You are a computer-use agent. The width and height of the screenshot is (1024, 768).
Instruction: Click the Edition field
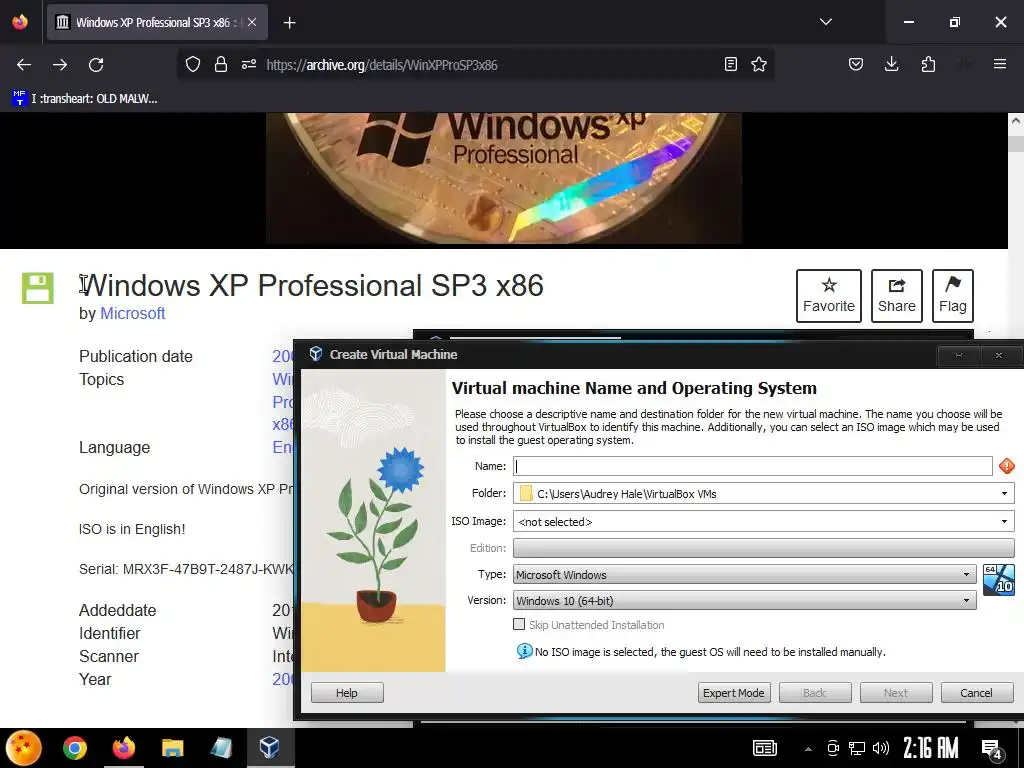(763, 548)
